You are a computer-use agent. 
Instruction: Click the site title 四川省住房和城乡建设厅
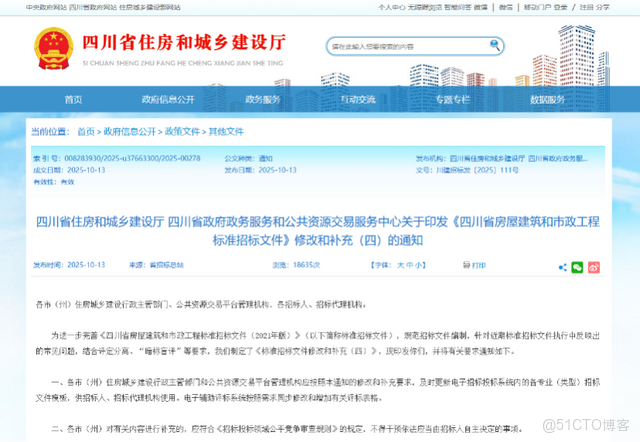click(x=184, y=42)
